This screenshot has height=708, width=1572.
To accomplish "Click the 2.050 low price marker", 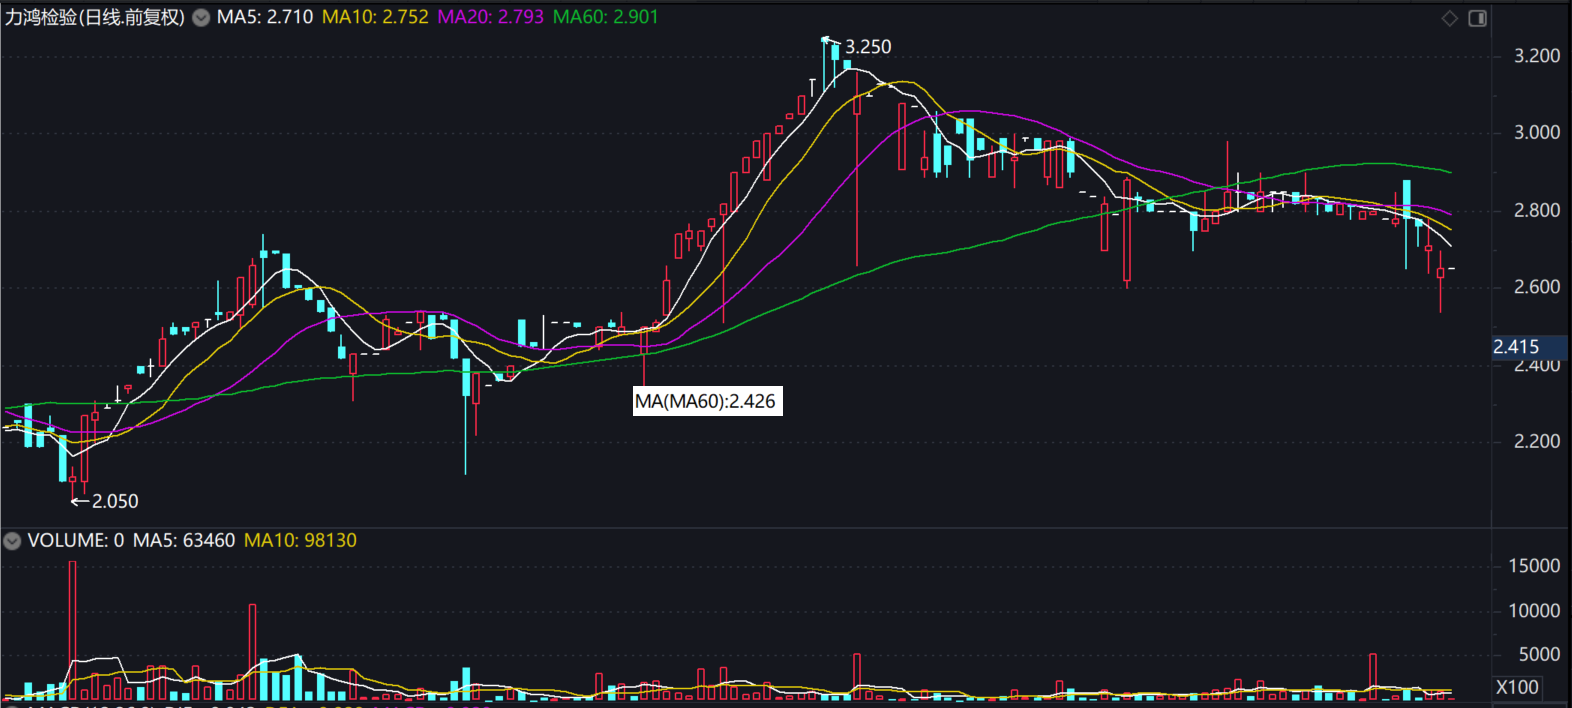I will point(114,501).
